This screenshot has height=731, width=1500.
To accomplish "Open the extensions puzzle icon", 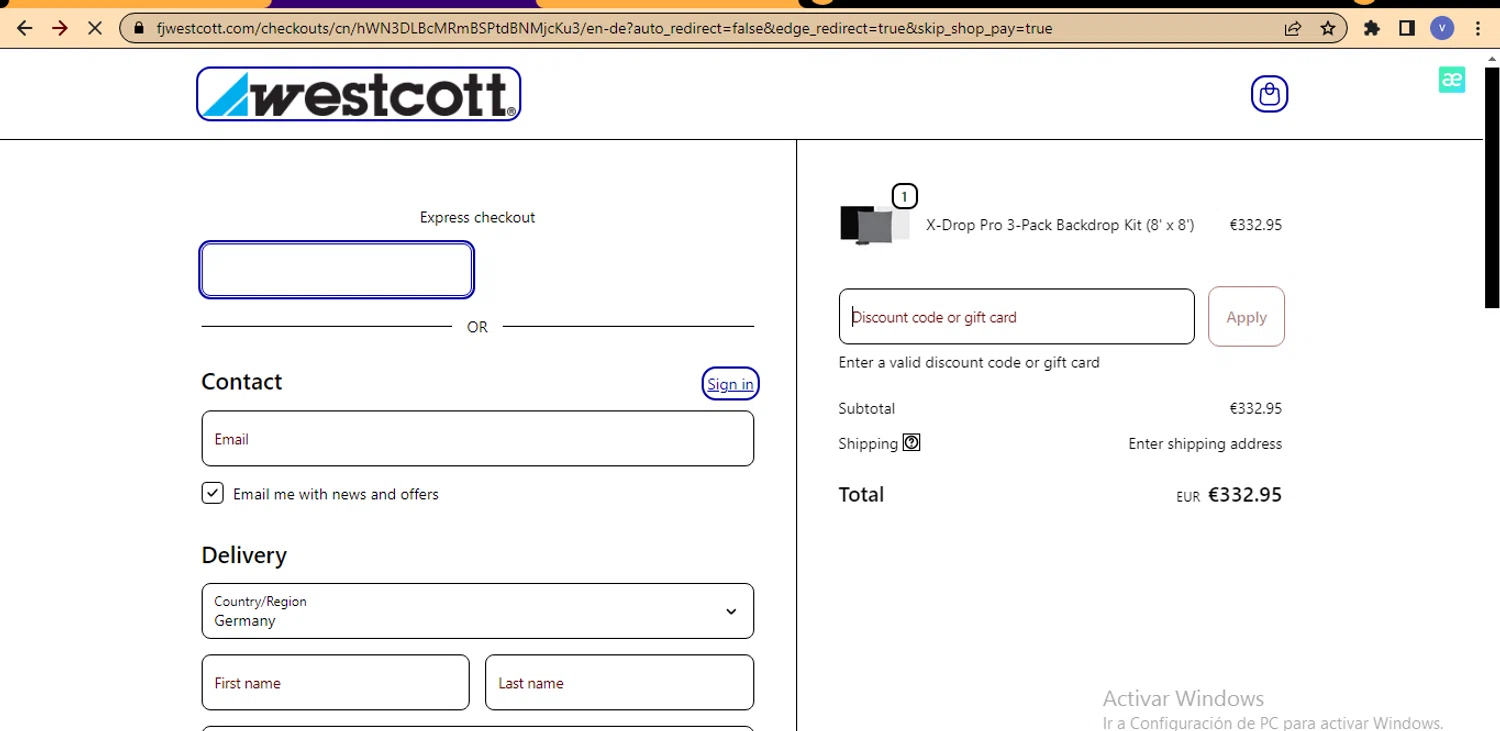I will point(1372,28).
